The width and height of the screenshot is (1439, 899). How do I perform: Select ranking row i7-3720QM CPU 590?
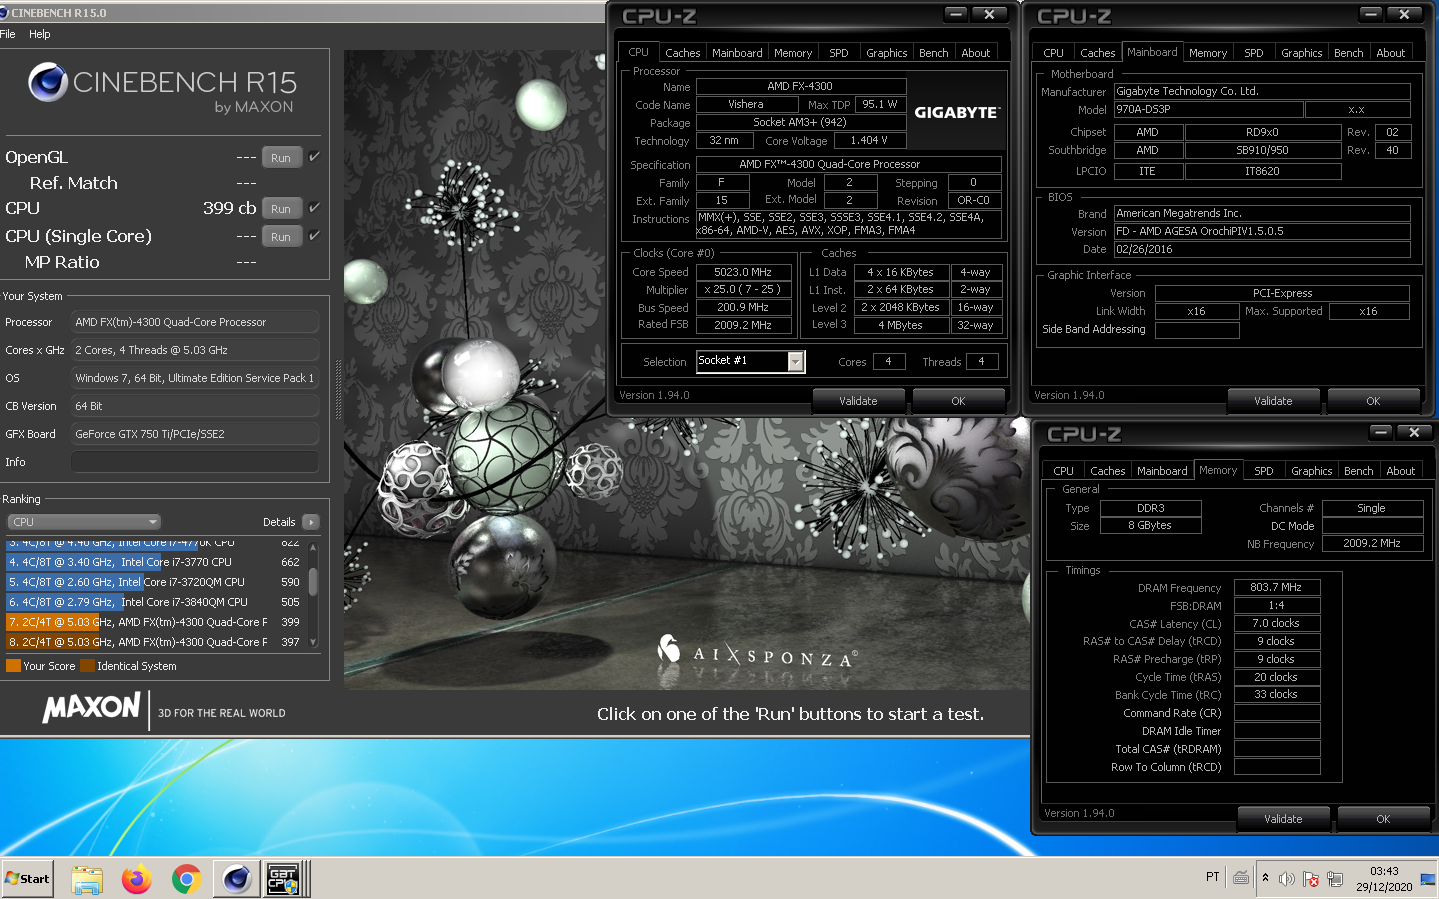(154, 582)
